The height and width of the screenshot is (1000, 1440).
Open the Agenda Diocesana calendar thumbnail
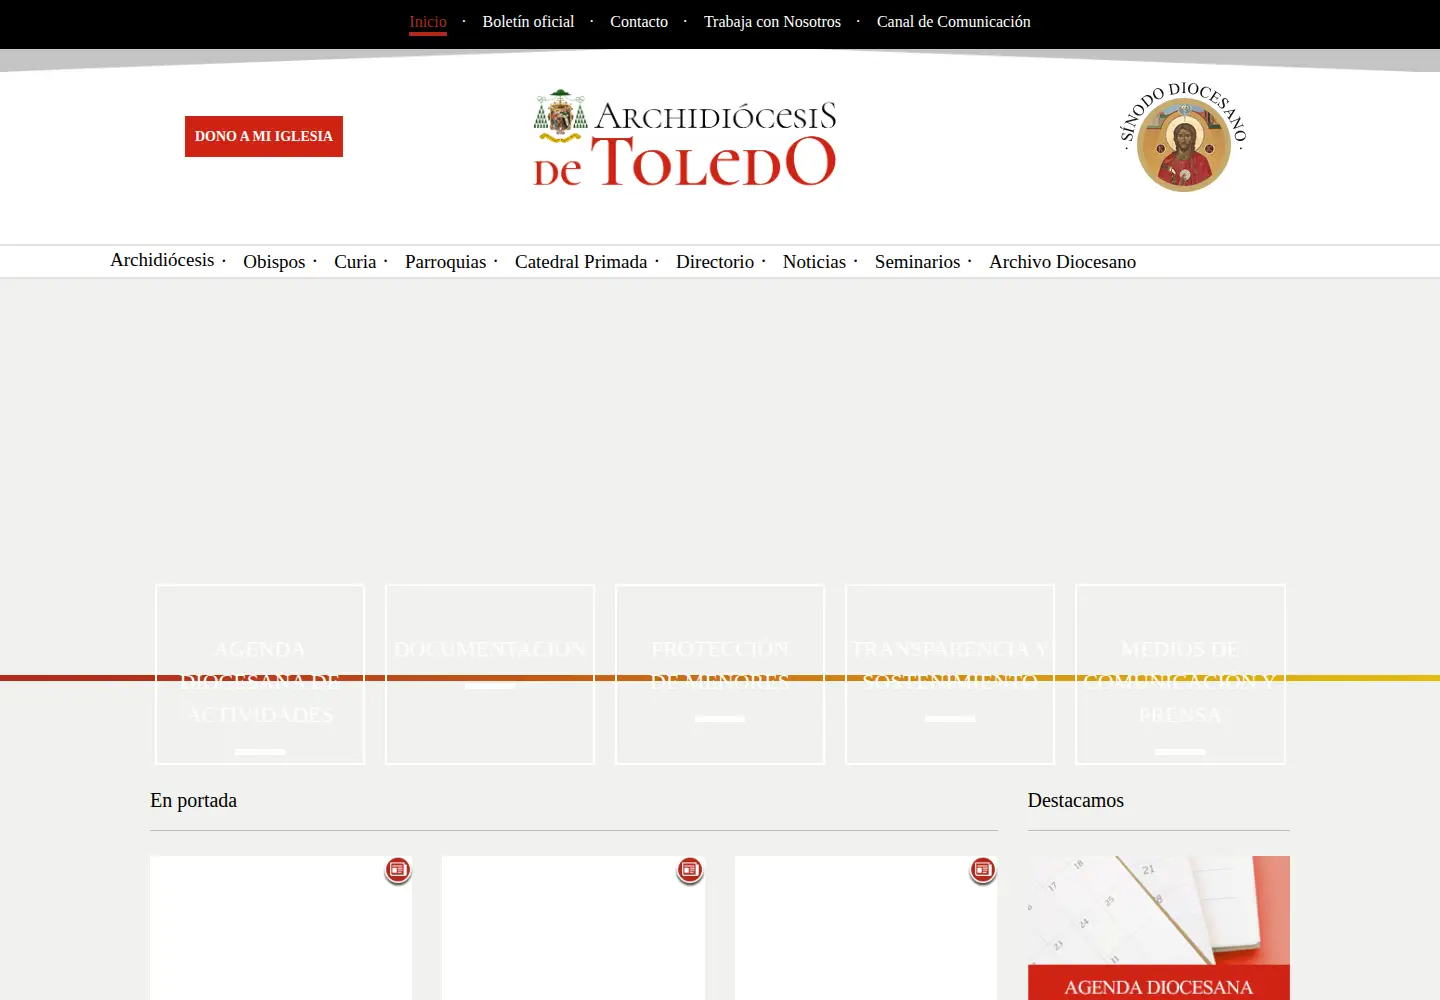coord(1159,928)
